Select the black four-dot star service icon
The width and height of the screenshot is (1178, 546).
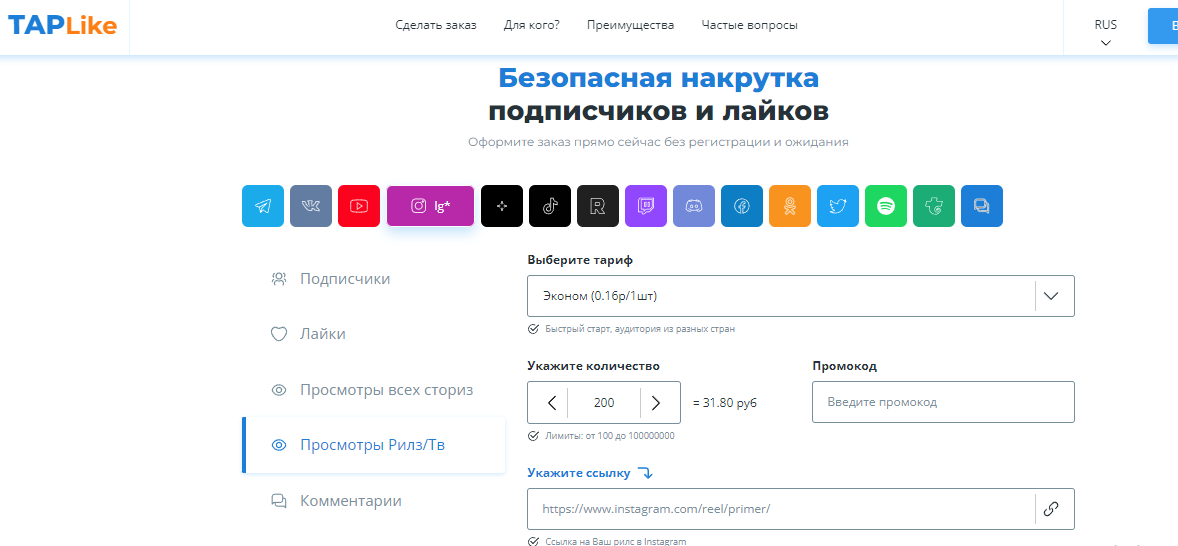coord(502,206)
